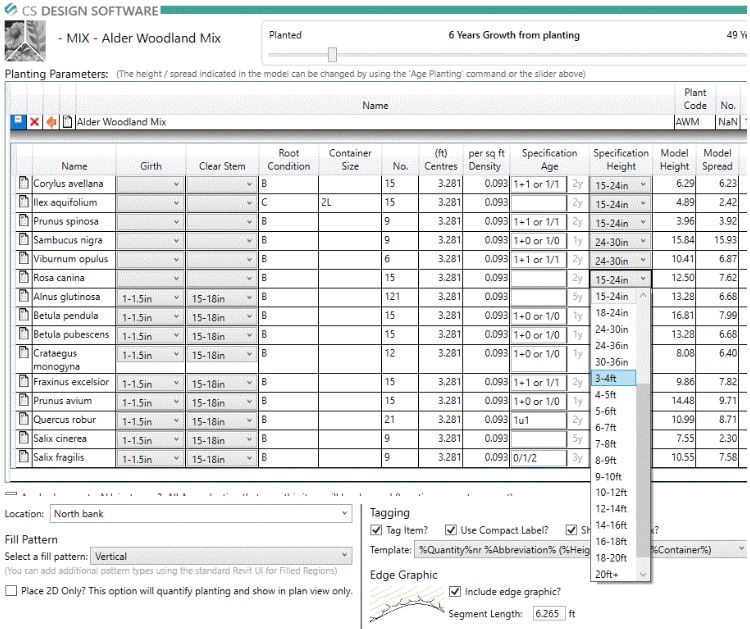Click the document icon for Prunus spinosa

[23, 221]
